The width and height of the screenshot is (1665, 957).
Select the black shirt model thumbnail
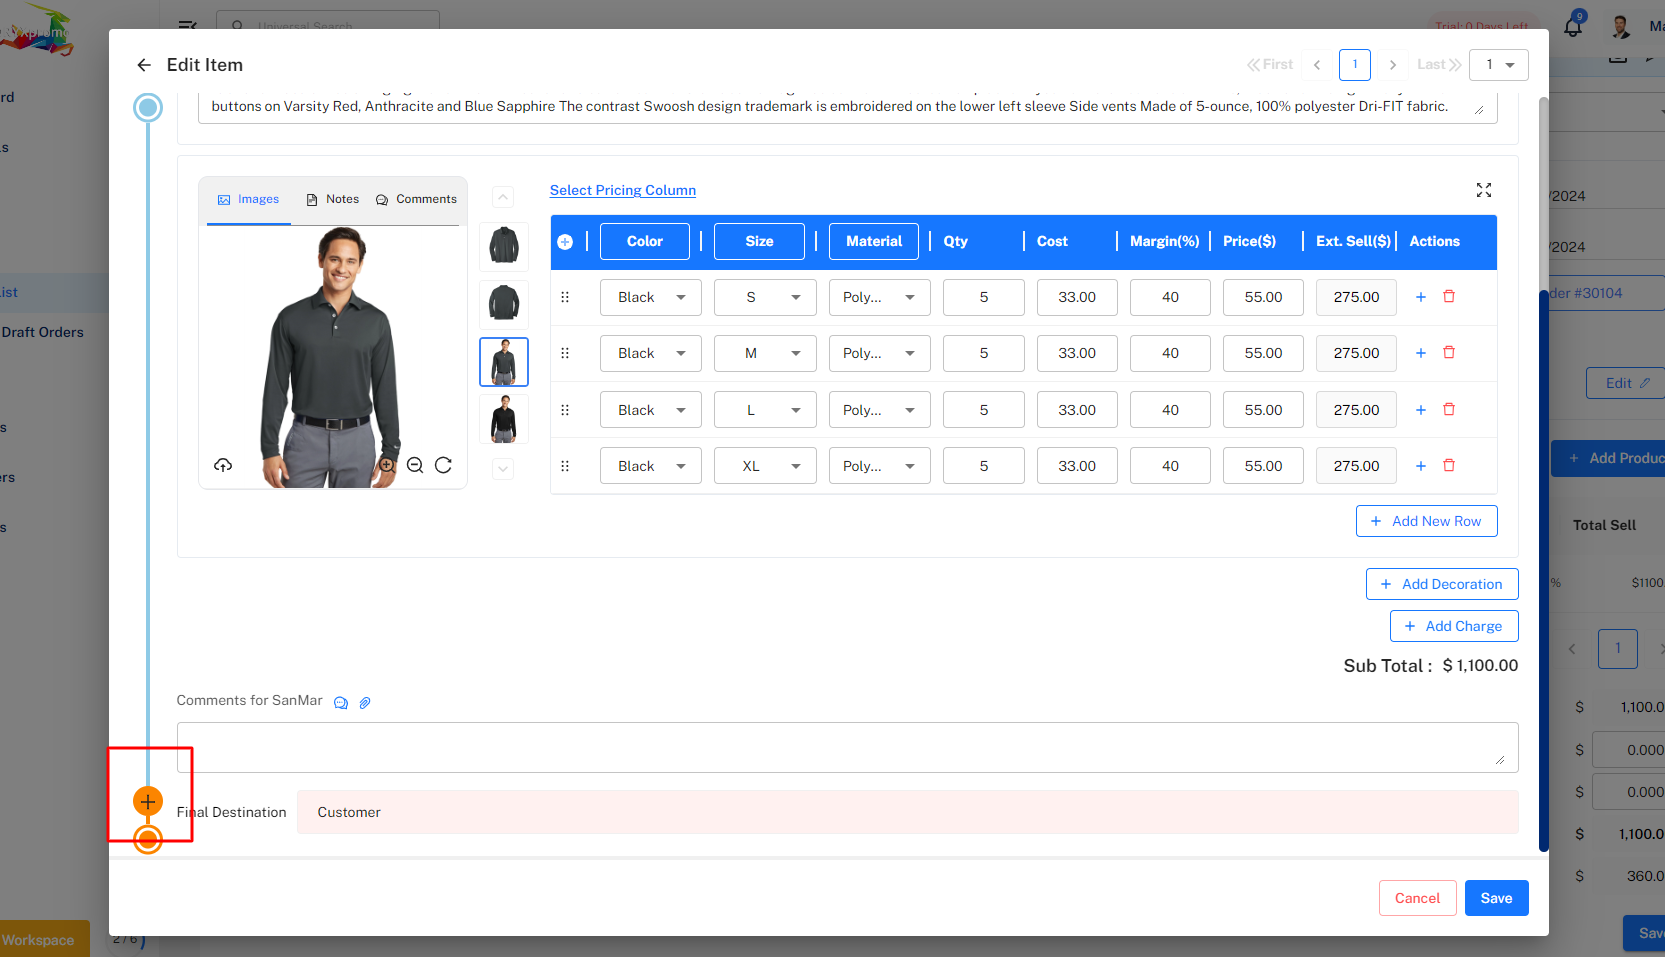click(x=504, y=419)
